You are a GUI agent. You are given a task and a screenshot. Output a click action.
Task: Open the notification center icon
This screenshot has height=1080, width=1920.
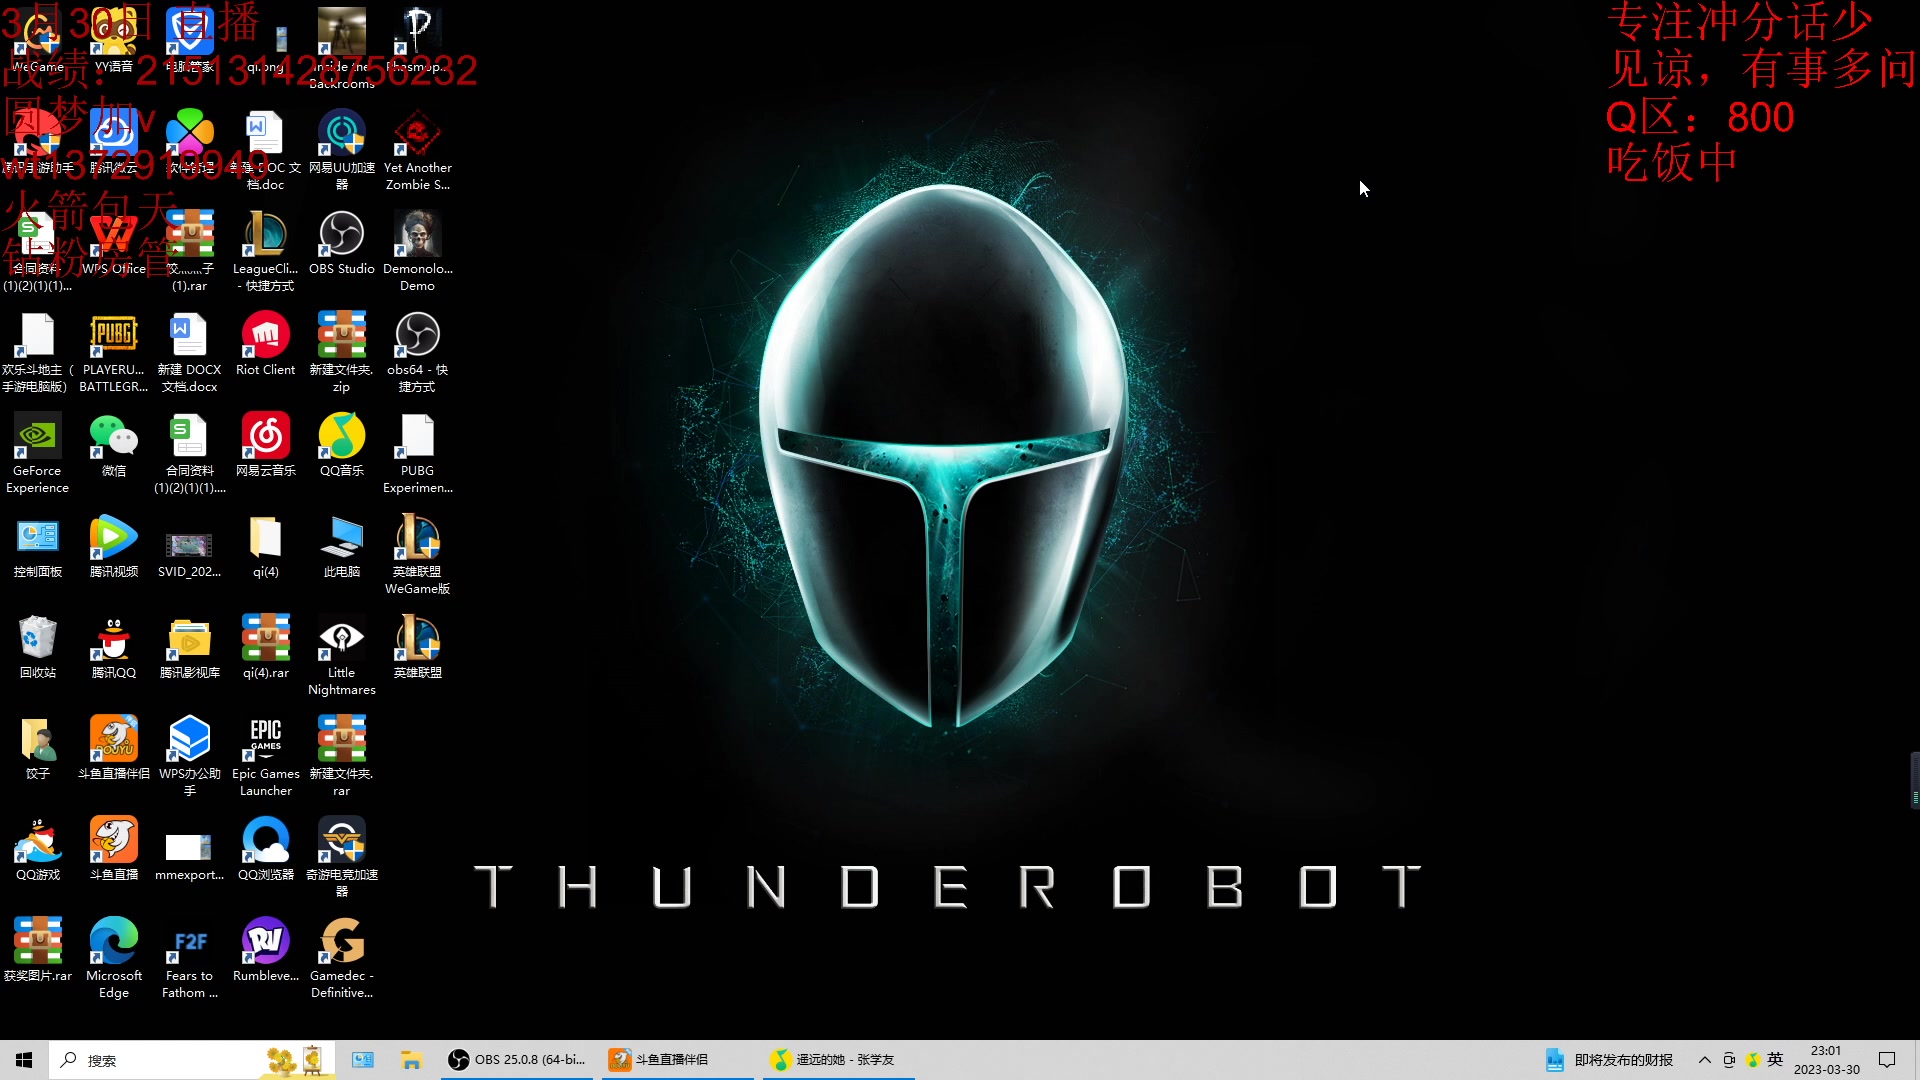click(x=1887, y=1060)
